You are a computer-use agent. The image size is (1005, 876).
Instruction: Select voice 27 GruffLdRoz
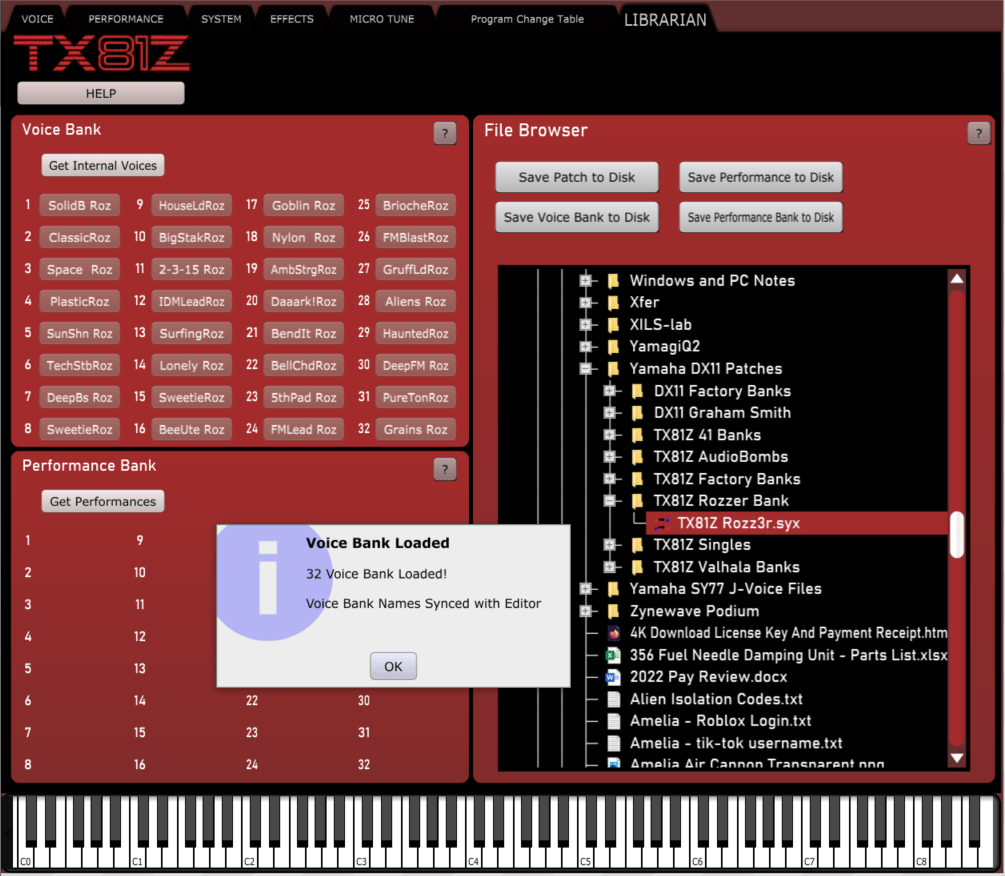click(415, 269)
